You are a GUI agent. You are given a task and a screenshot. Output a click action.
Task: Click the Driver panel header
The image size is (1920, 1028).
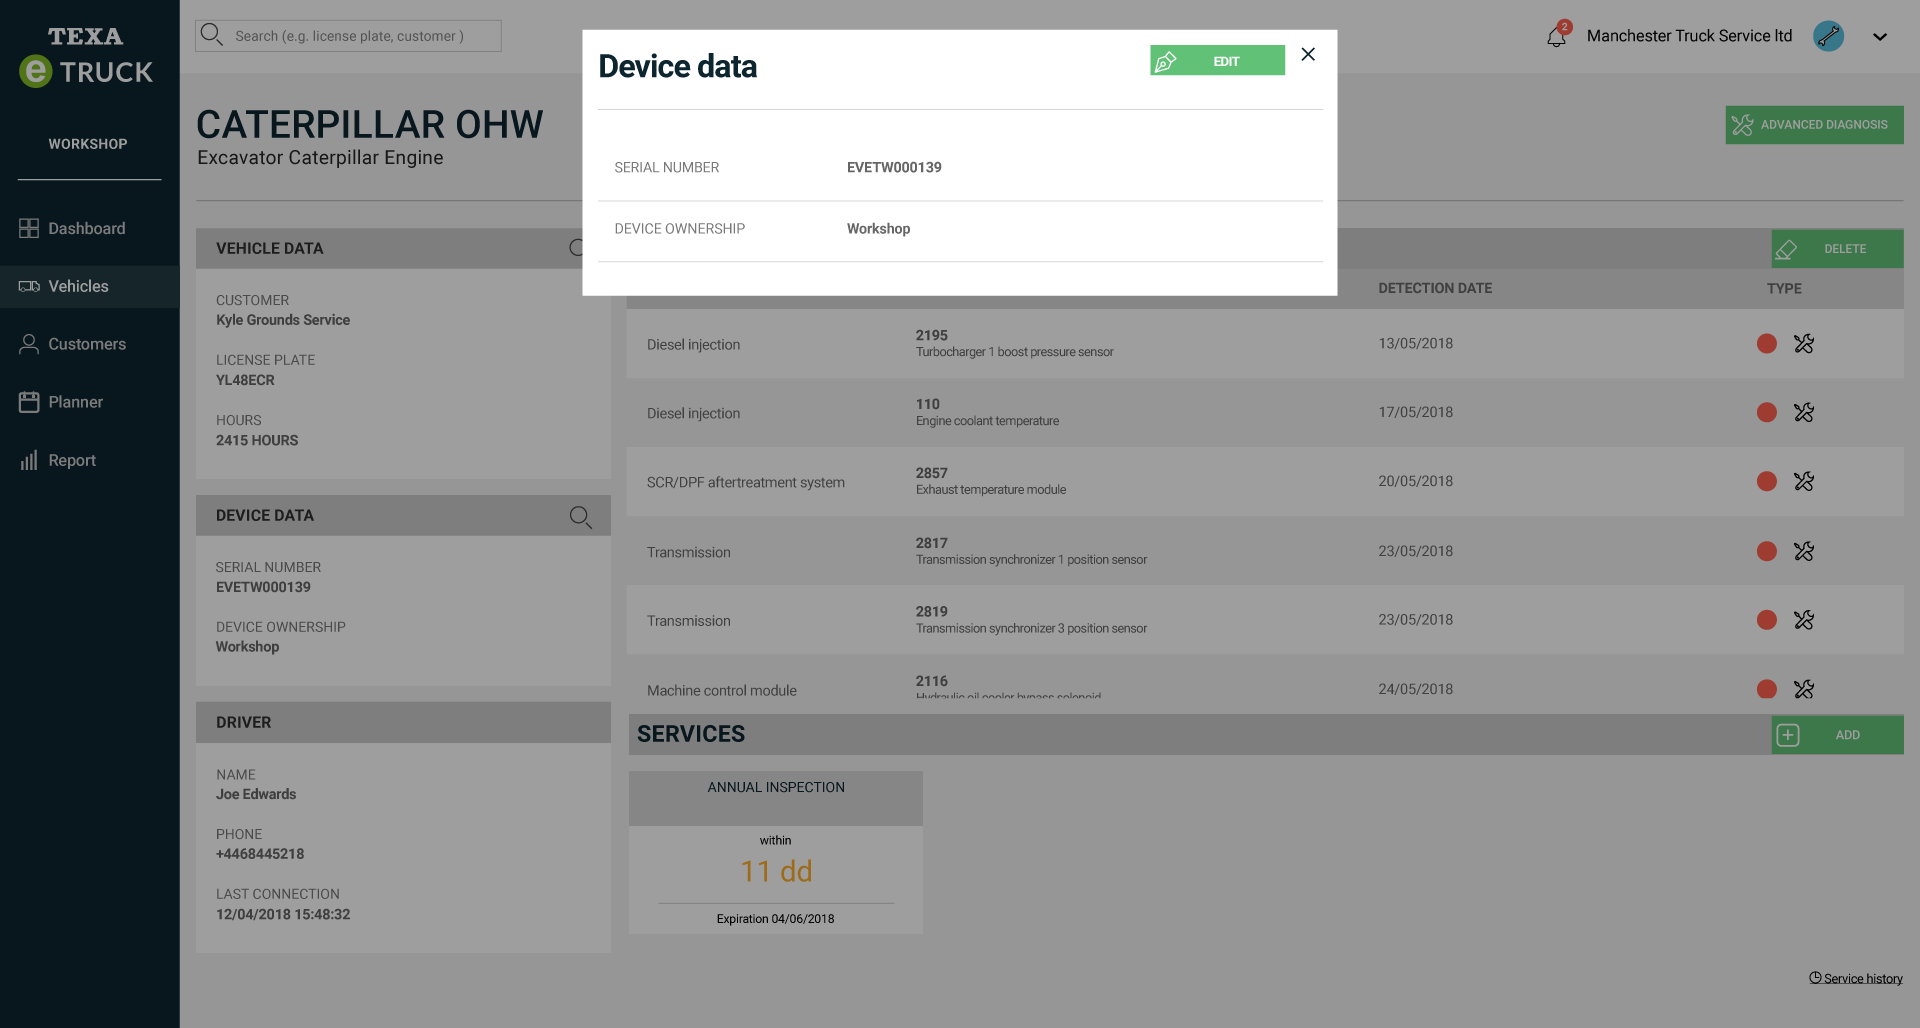pyautogui.click(x=403, y=722)
